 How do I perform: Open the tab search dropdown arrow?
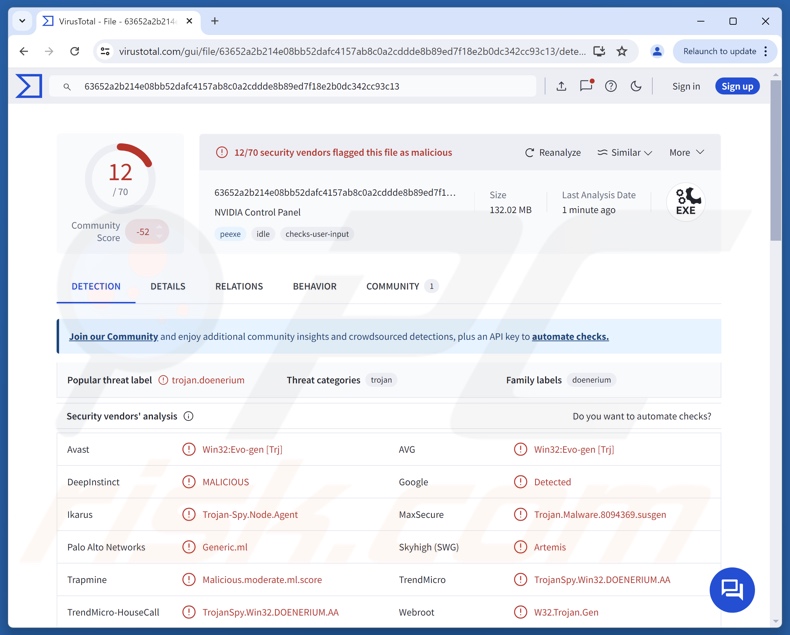(22, 21)
